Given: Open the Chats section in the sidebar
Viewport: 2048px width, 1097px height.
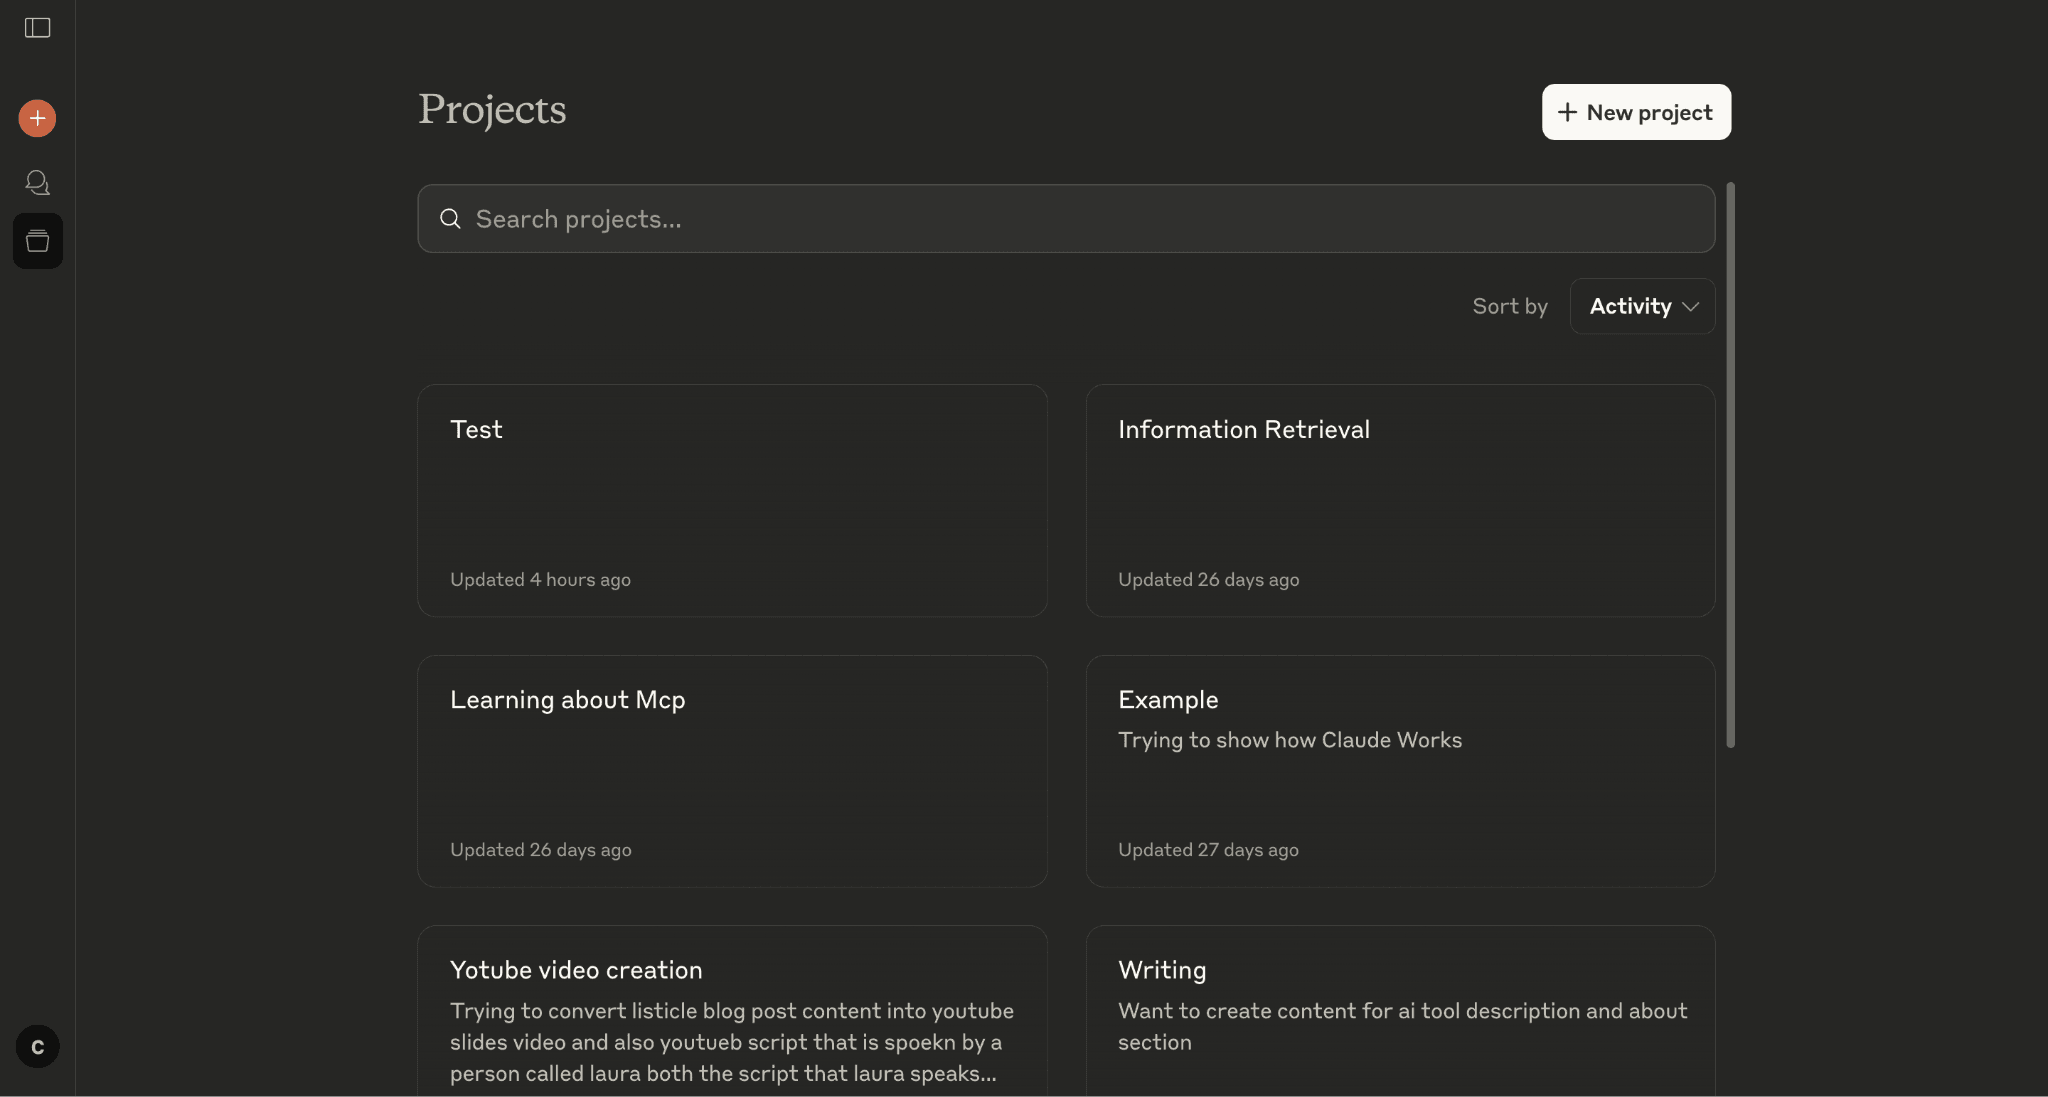Looking at the screenshot, I should point(37,182).
